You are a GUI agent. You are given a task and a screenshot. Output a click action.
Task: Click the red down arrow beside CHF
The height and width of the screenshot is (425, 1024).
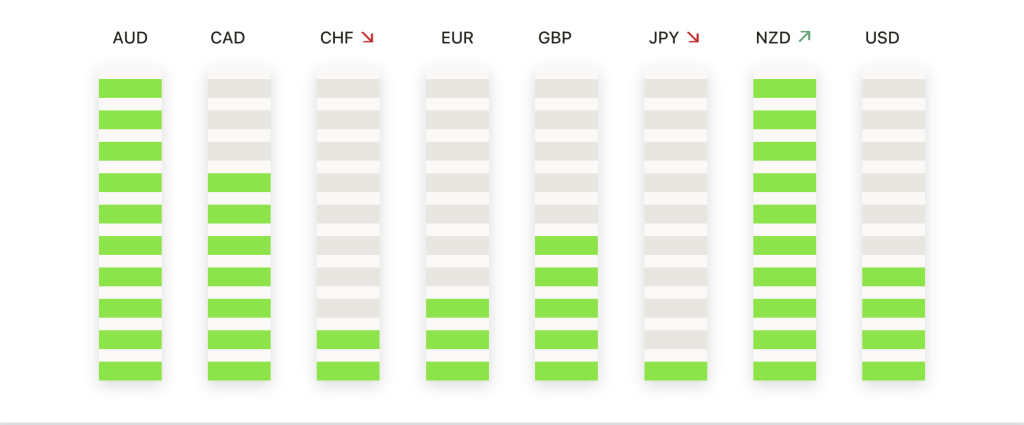(367, 38)
